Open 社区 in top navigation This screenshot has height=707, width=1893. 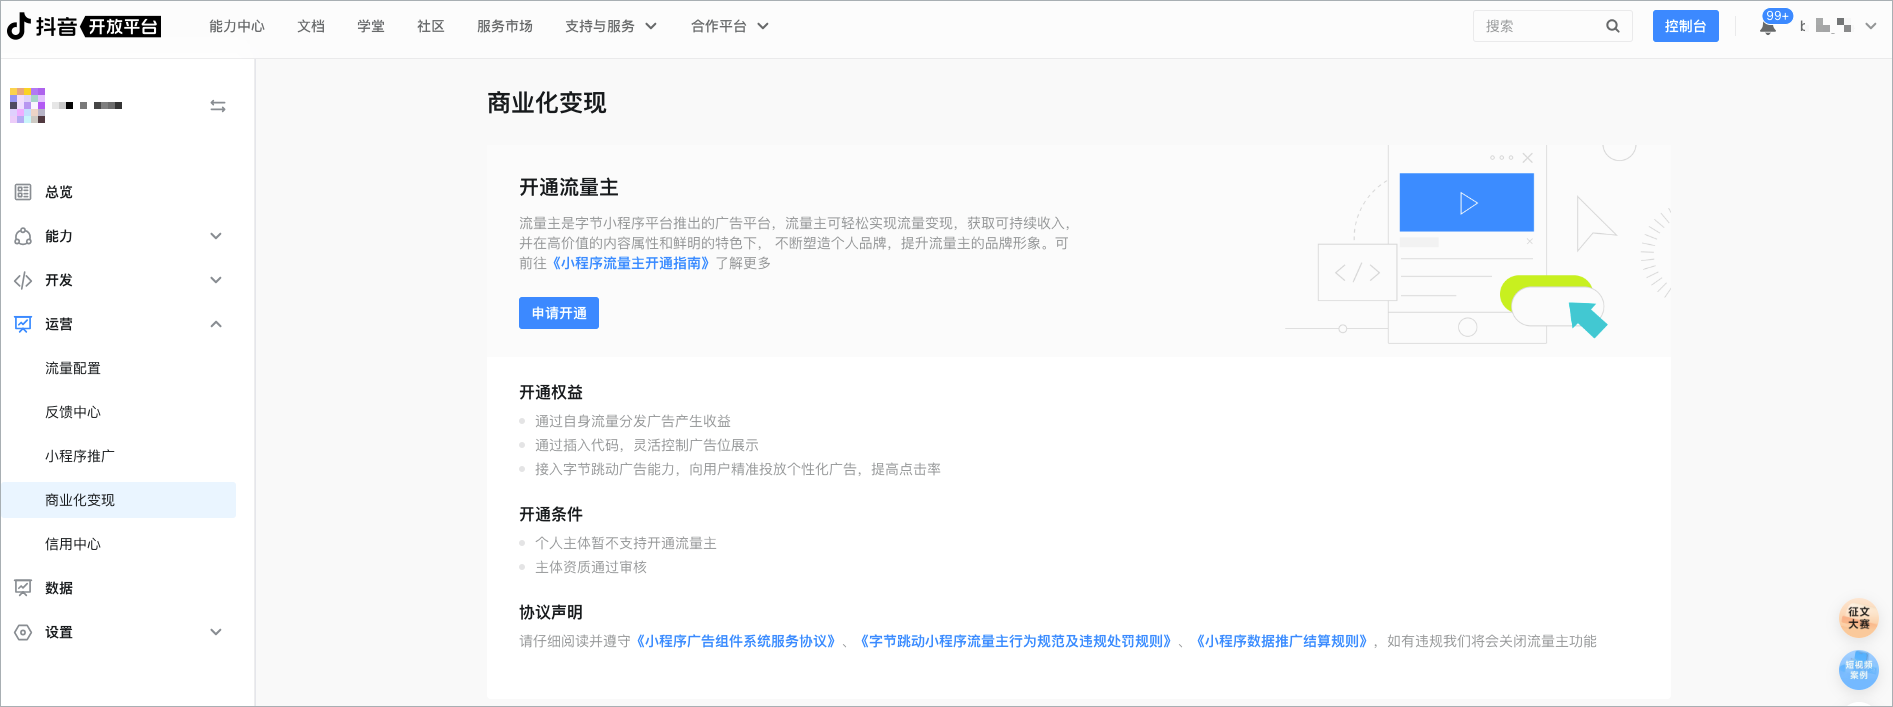pos(431,26)
